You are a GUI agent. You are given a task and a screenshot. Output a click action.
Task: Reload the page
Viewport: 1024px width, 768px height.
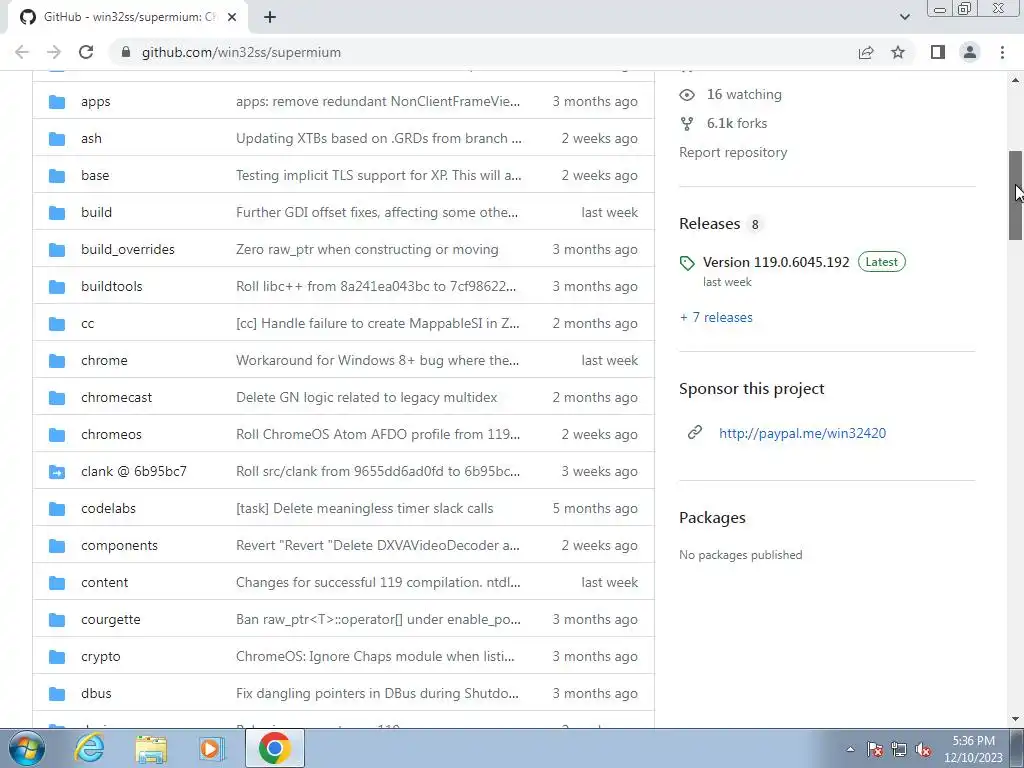[86, 52]
